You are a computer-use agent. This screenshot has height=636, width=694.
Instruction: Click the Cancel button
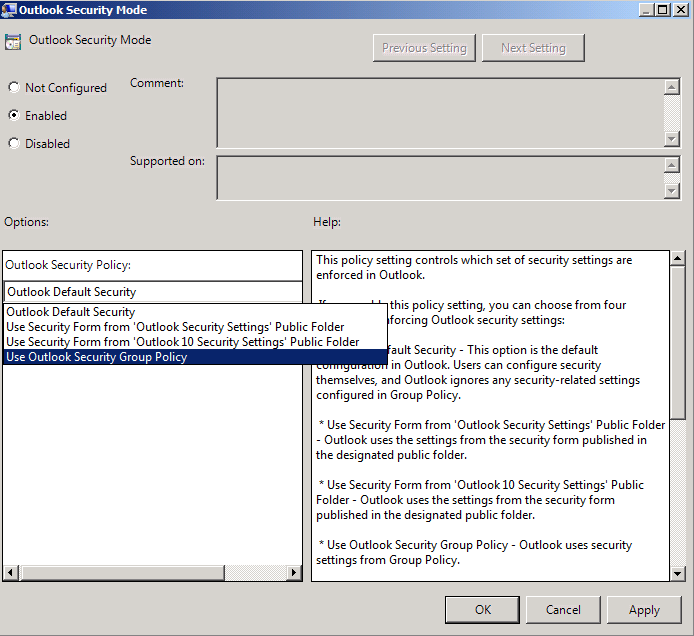tap(563, 609)
